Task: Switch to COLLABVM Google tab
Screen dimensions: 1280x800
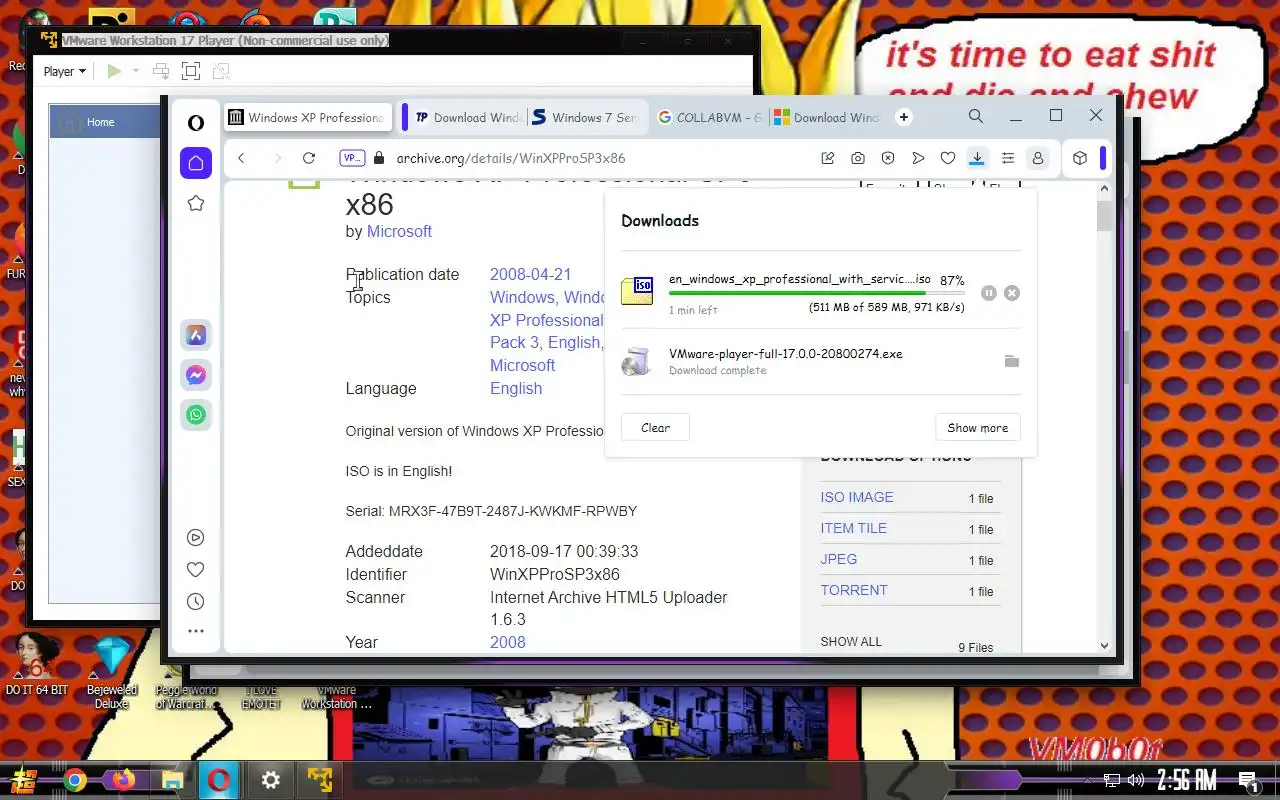Action: tap(710, 117)
